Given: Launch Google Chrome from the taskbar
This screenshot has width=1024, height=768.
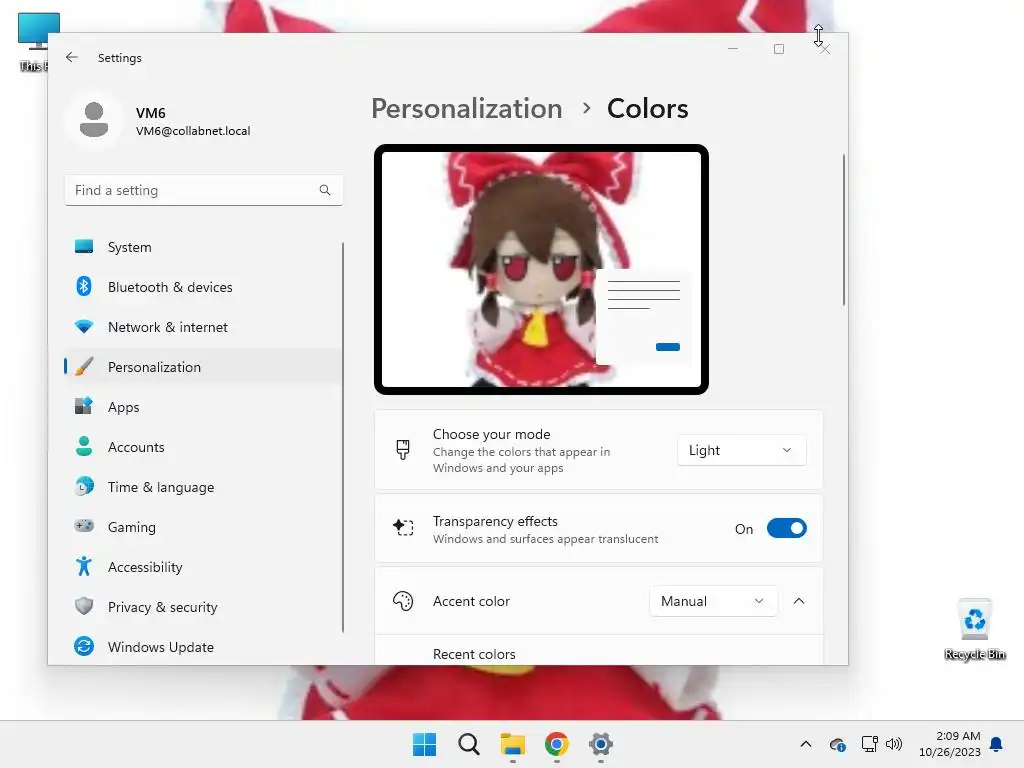Looking at the screenshot, I should (x=556, y=744).
